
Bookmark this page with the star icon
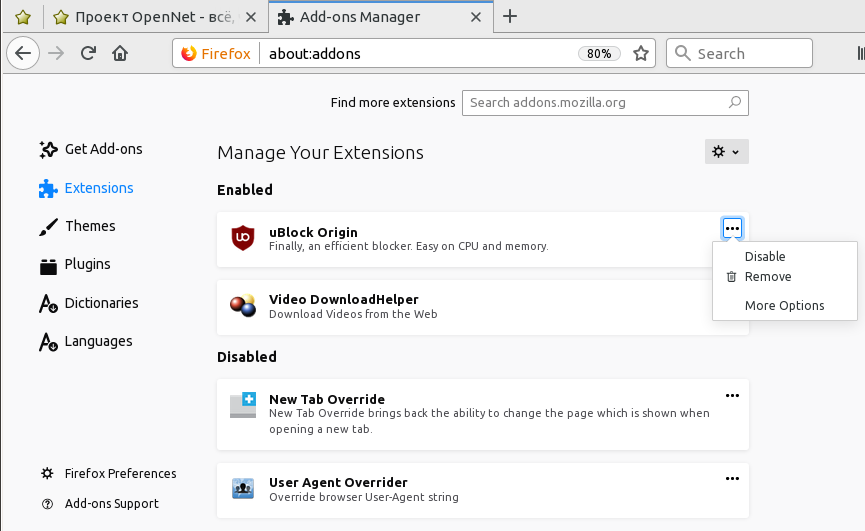(641, 54)
